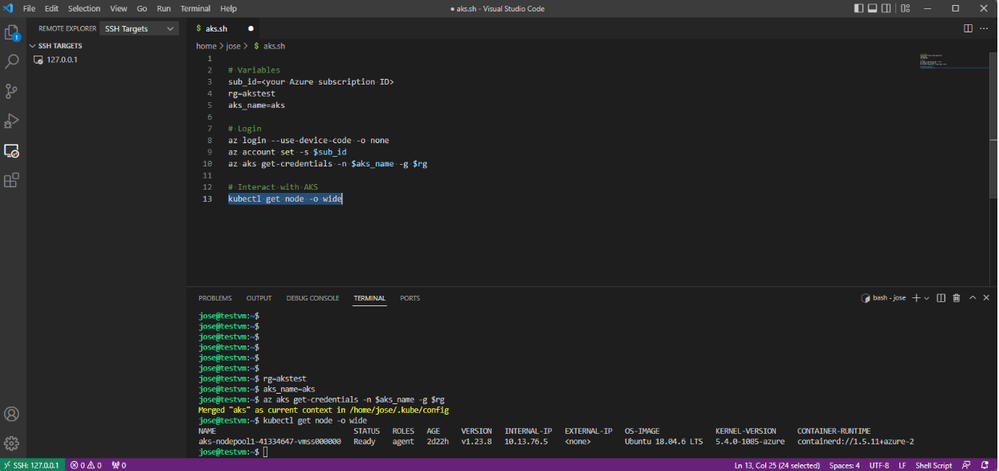Click the VS Code logo icon
This screenshot has width=999, height=471.
pyautogui.click(x=8, y=8)
